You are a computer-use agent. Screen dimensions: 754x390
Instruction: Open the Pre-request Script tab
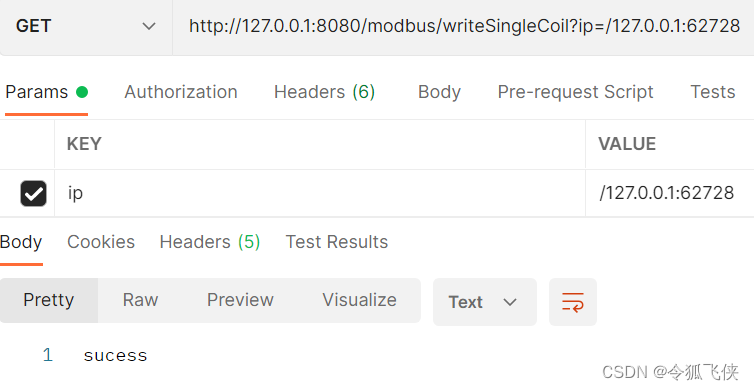point(576,92)
